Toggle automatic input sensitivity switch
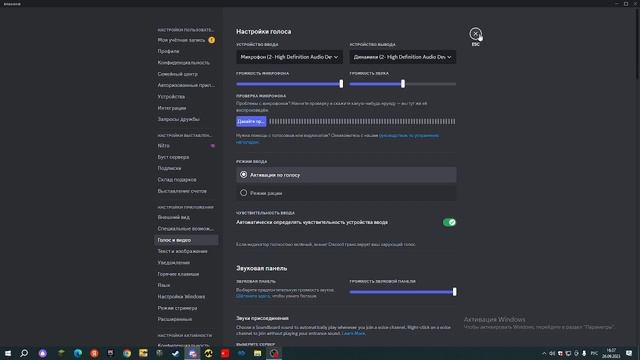 (449, 222)
